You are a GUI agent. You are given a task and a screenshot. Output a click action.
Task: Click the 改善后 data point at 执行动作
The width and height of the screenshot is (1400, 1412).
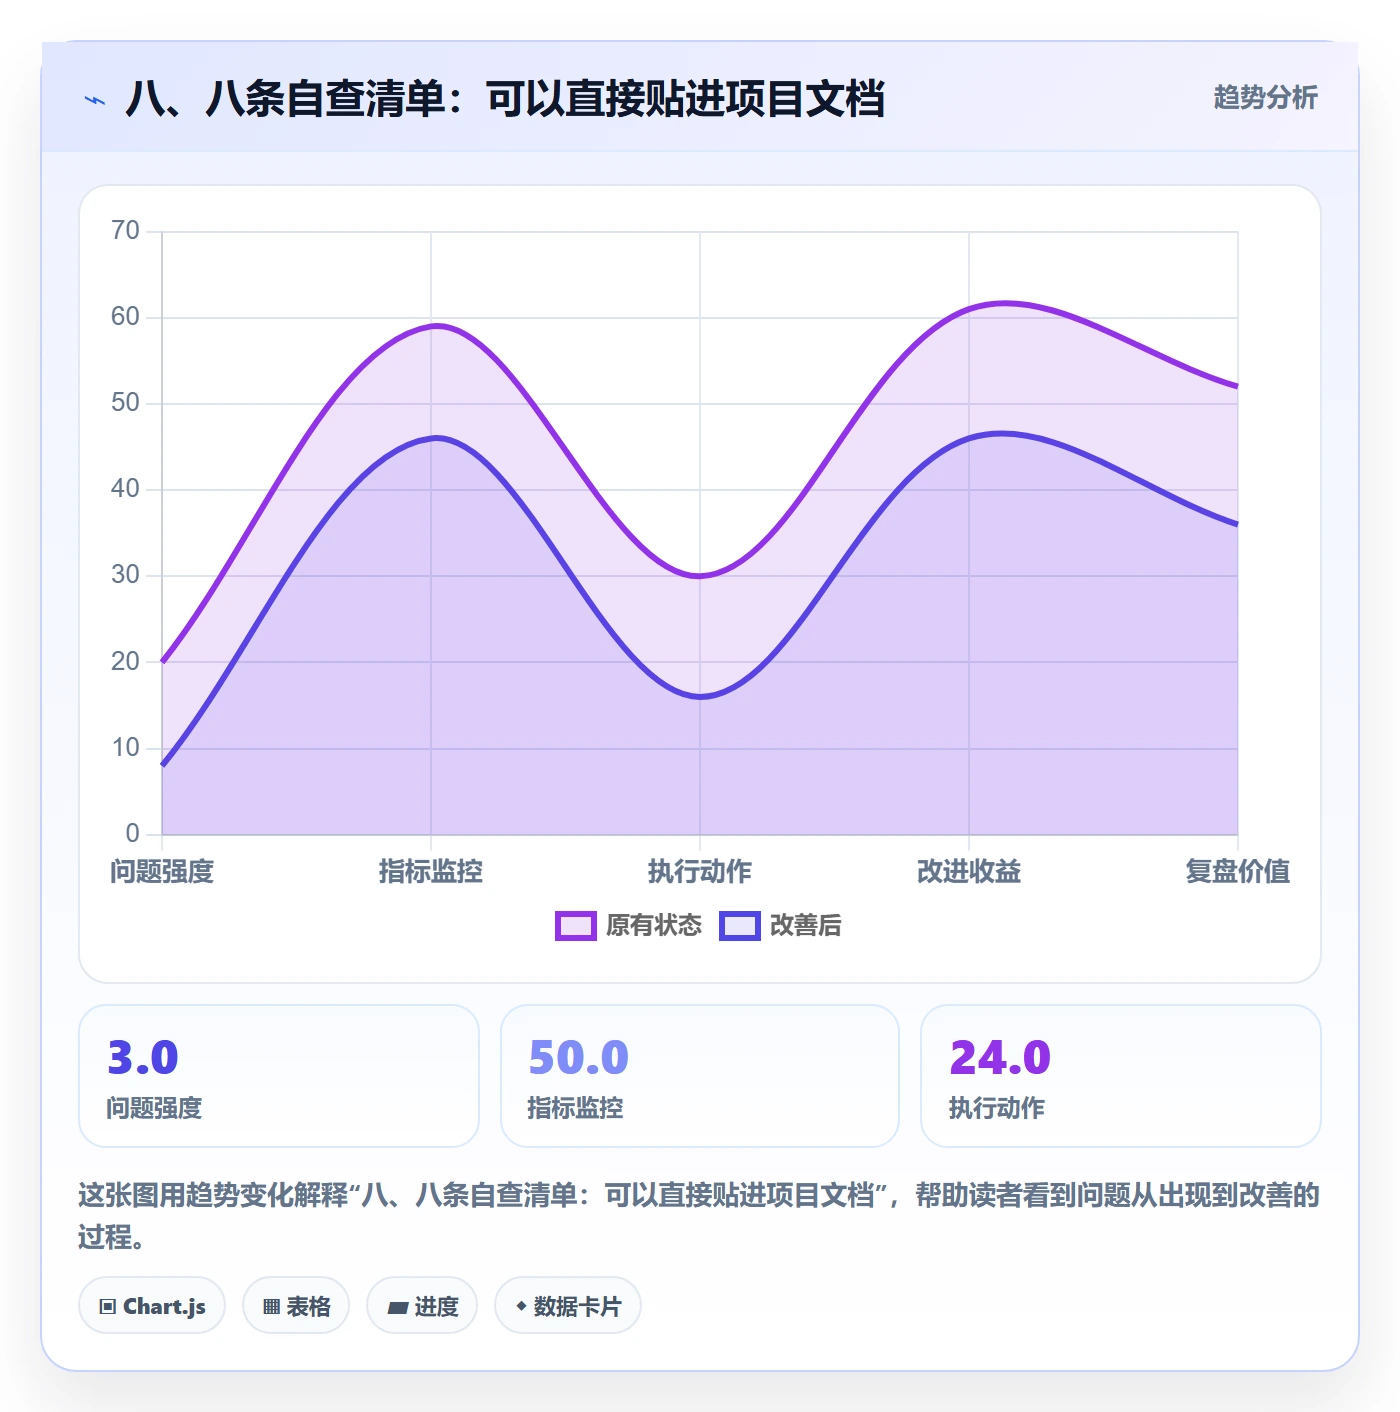(x=700, y=696)
